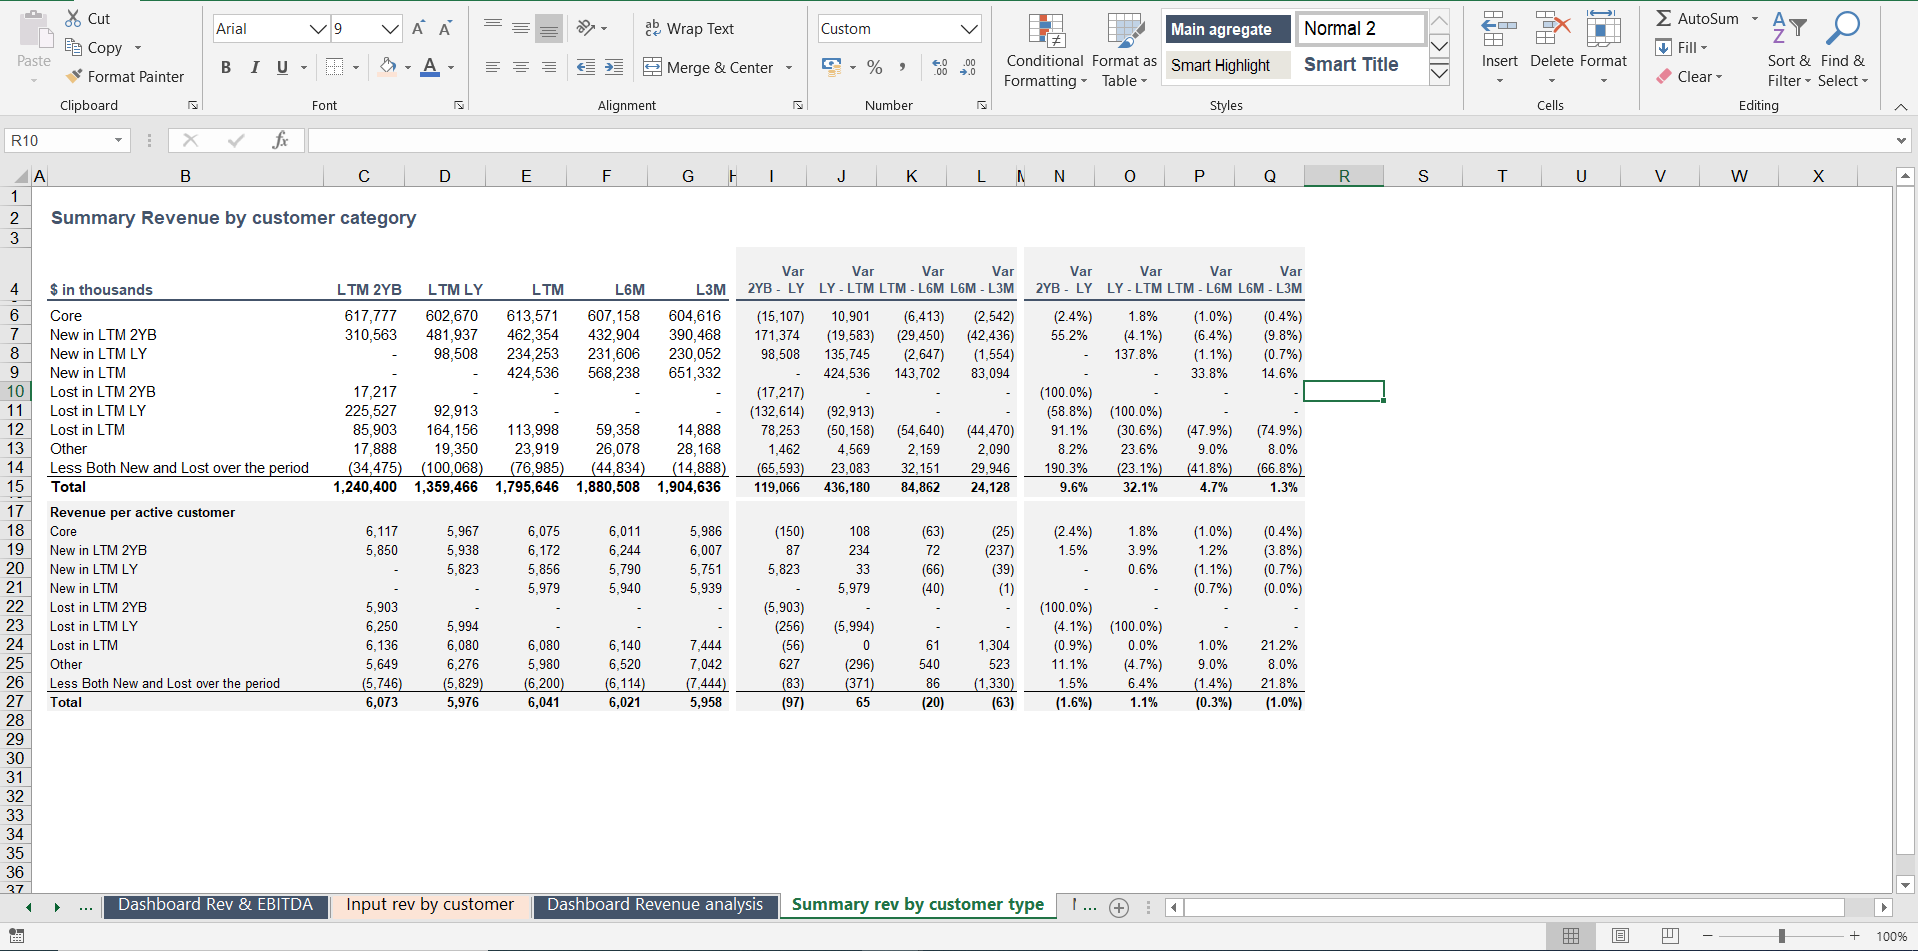Viewport: 1918px width, 951px height.
Task: Apply the Normal 2 cell style
Action: (1360, 28)
